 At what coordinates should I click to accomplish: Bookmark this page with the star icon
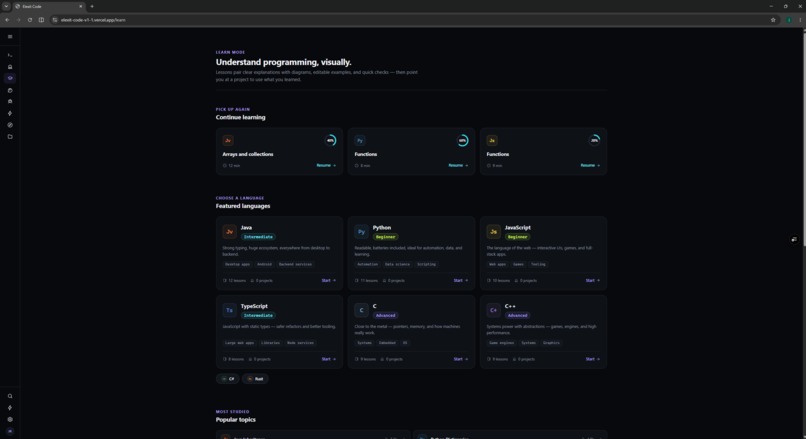(x=773, y=20)
